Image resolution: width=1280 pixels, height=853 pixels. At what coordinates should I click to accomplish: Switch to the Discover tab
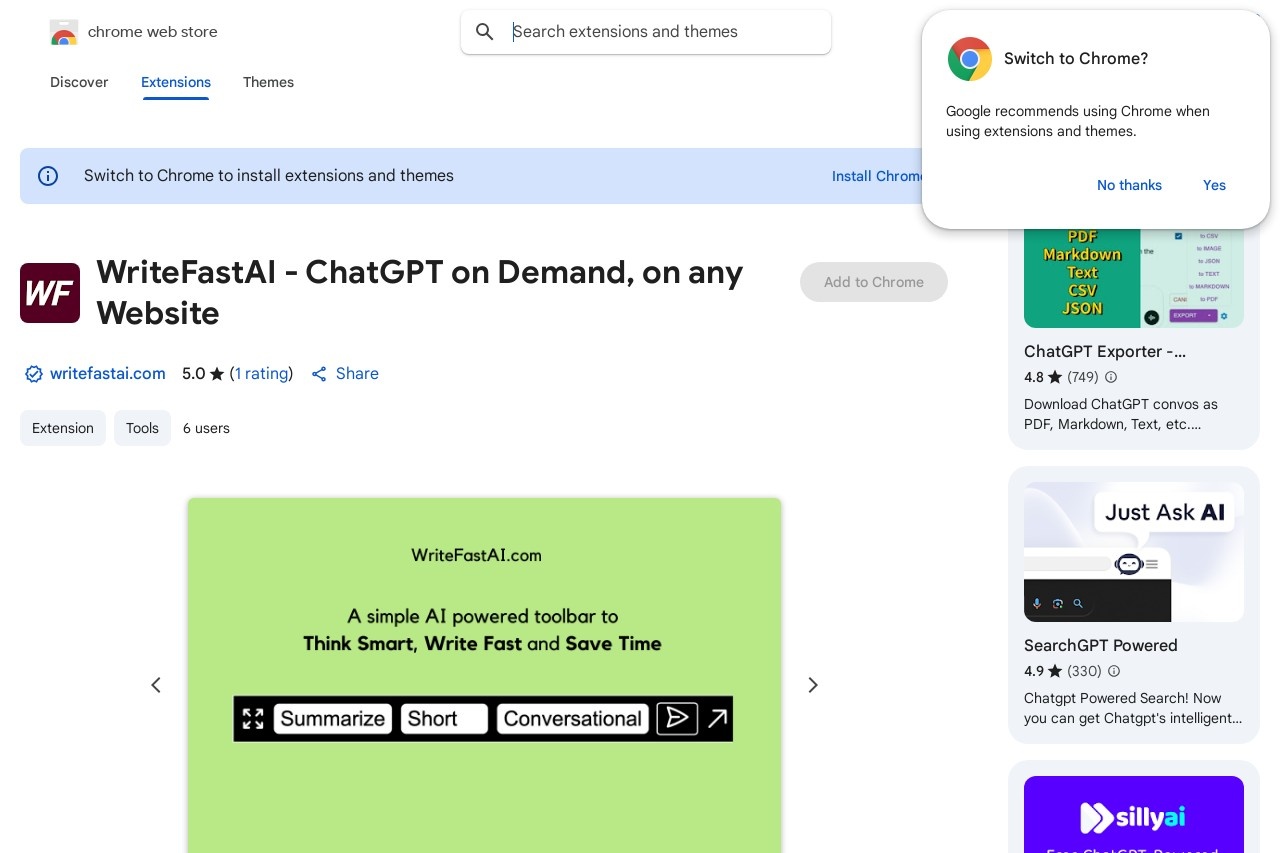point(79,82)
